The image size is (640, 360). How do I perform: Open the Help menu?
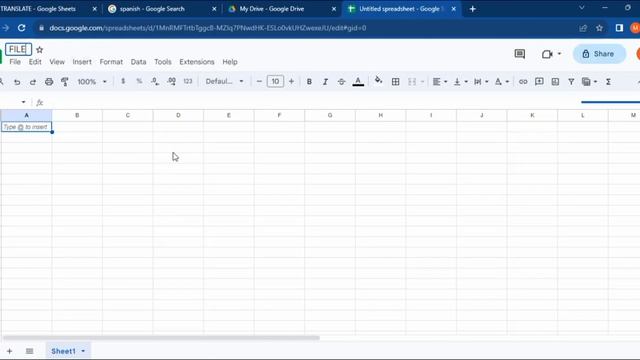[230, 62]
